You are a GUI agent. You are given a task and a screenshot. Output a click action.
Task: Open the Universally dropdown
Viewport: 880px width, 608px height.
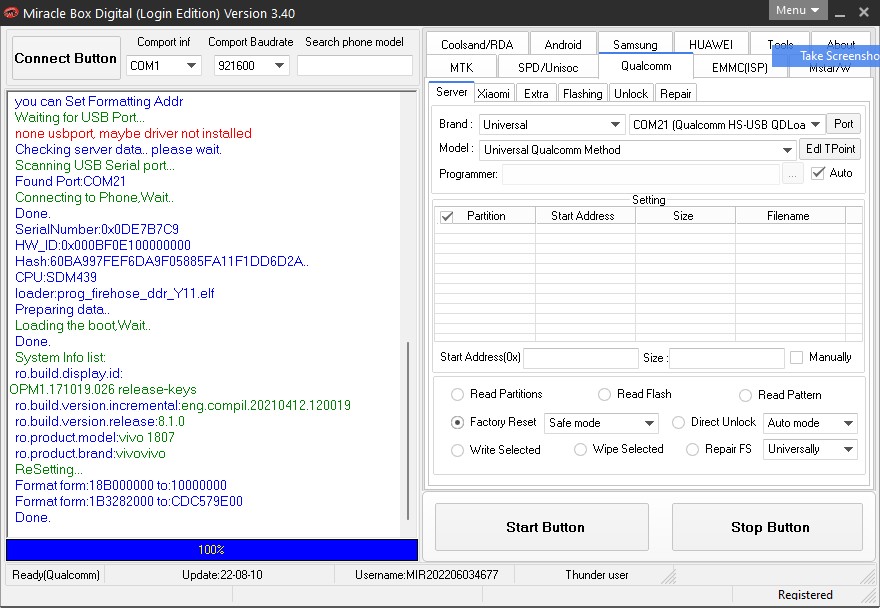pos(810,449)
